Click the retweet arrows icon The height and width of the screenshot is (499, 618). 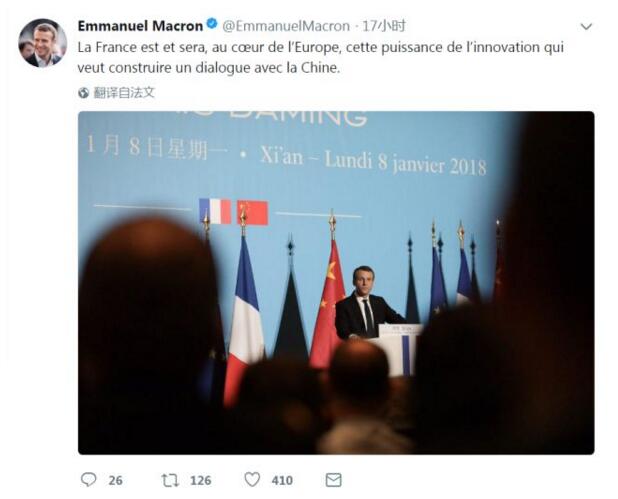click(x=170, y=480)
